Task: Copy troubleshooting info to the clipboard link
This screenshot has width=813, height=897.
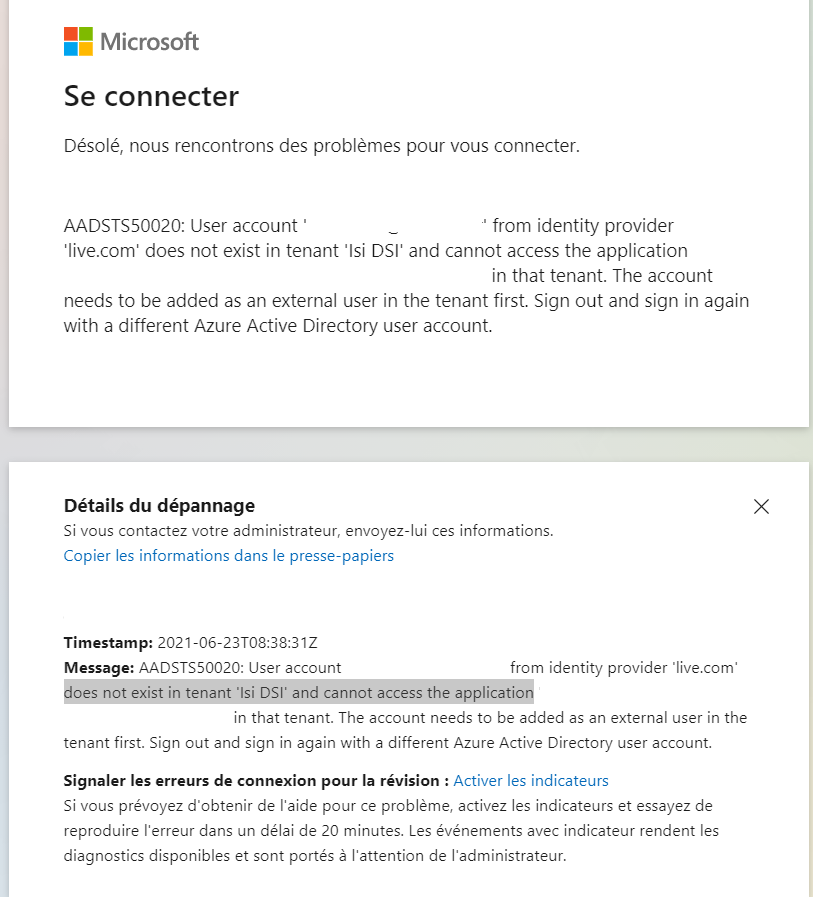Action: pyautogui.click(x=228, y=555)
